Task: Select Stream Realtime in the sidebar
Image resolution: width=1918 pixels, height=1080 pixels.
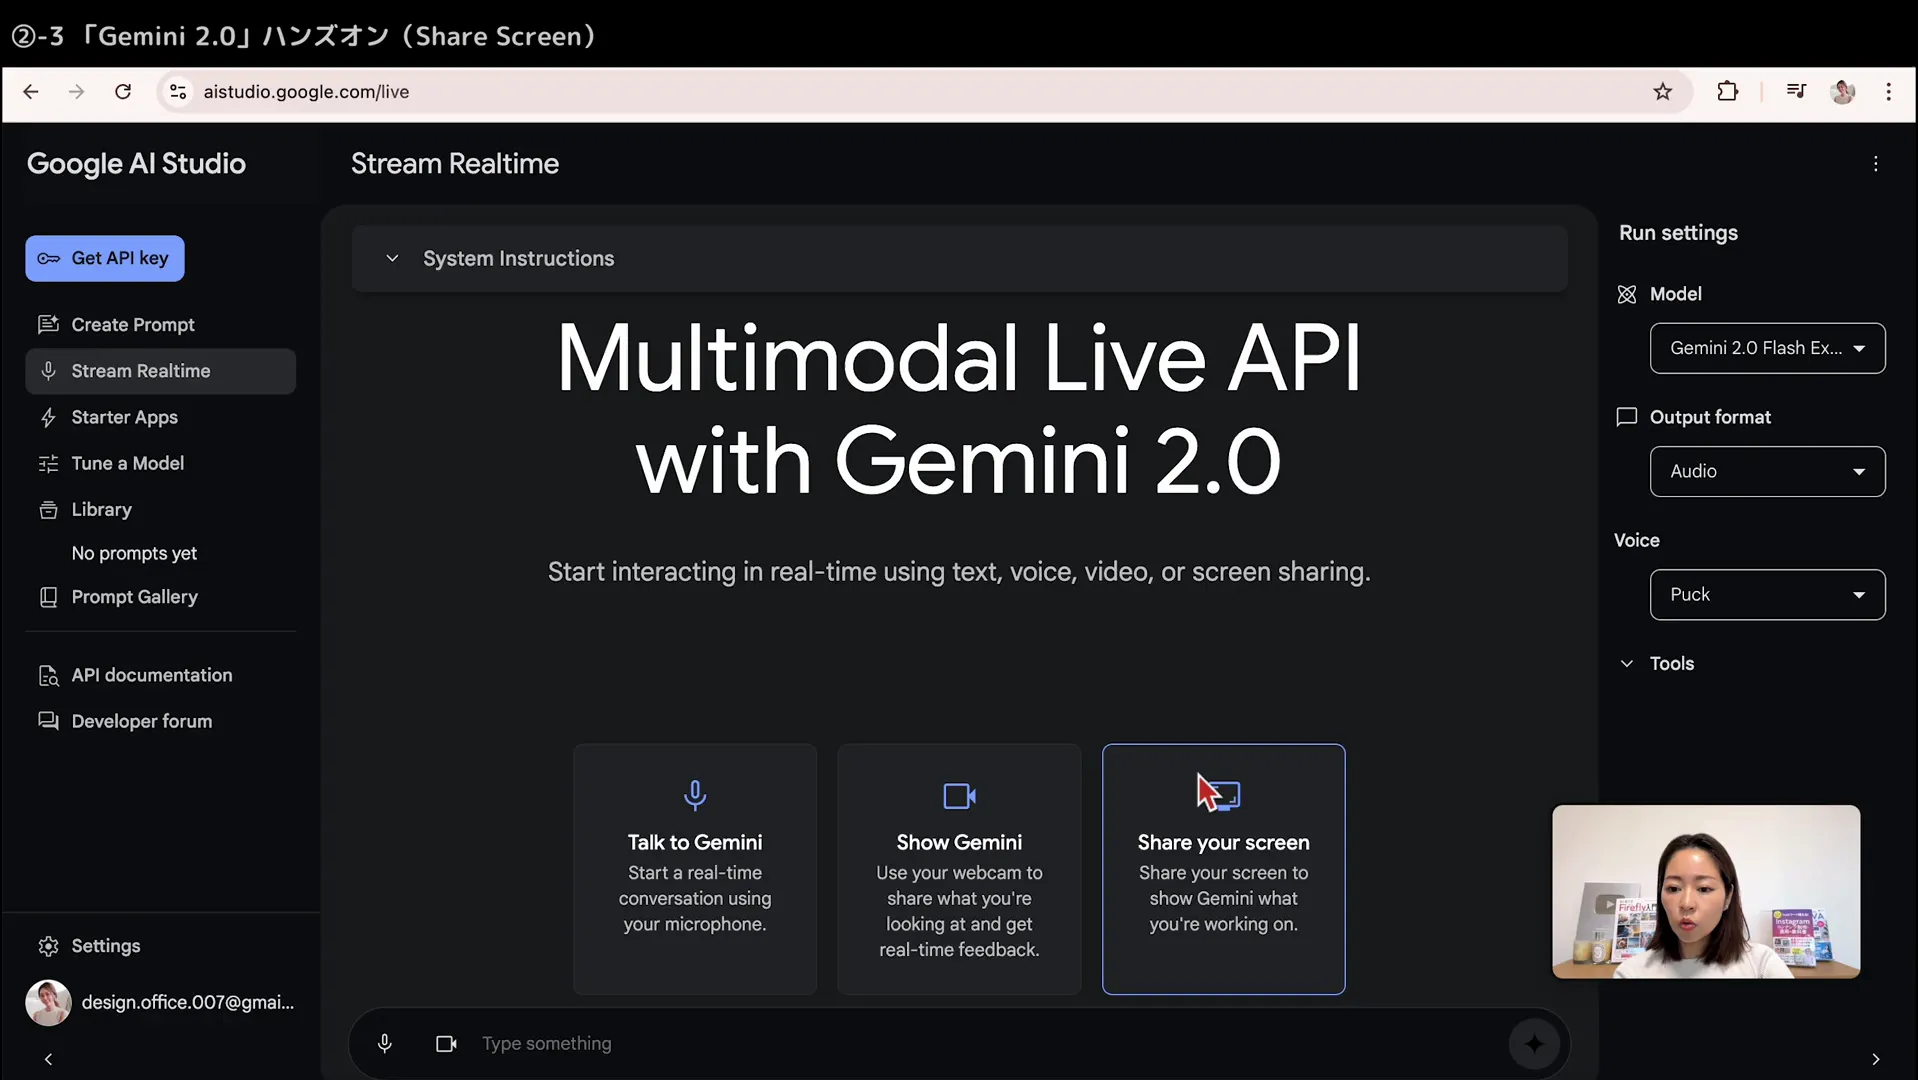Action: click(160, 371)
